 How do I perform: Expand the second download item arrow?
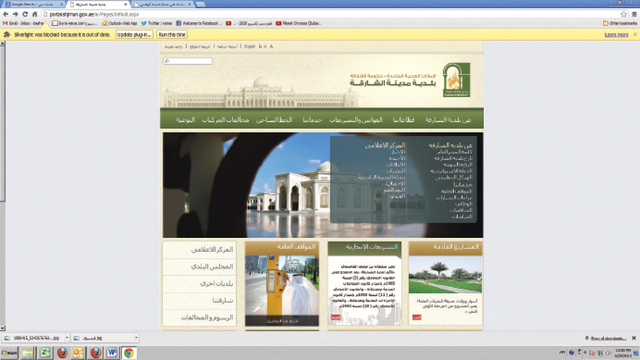(136, 338)
